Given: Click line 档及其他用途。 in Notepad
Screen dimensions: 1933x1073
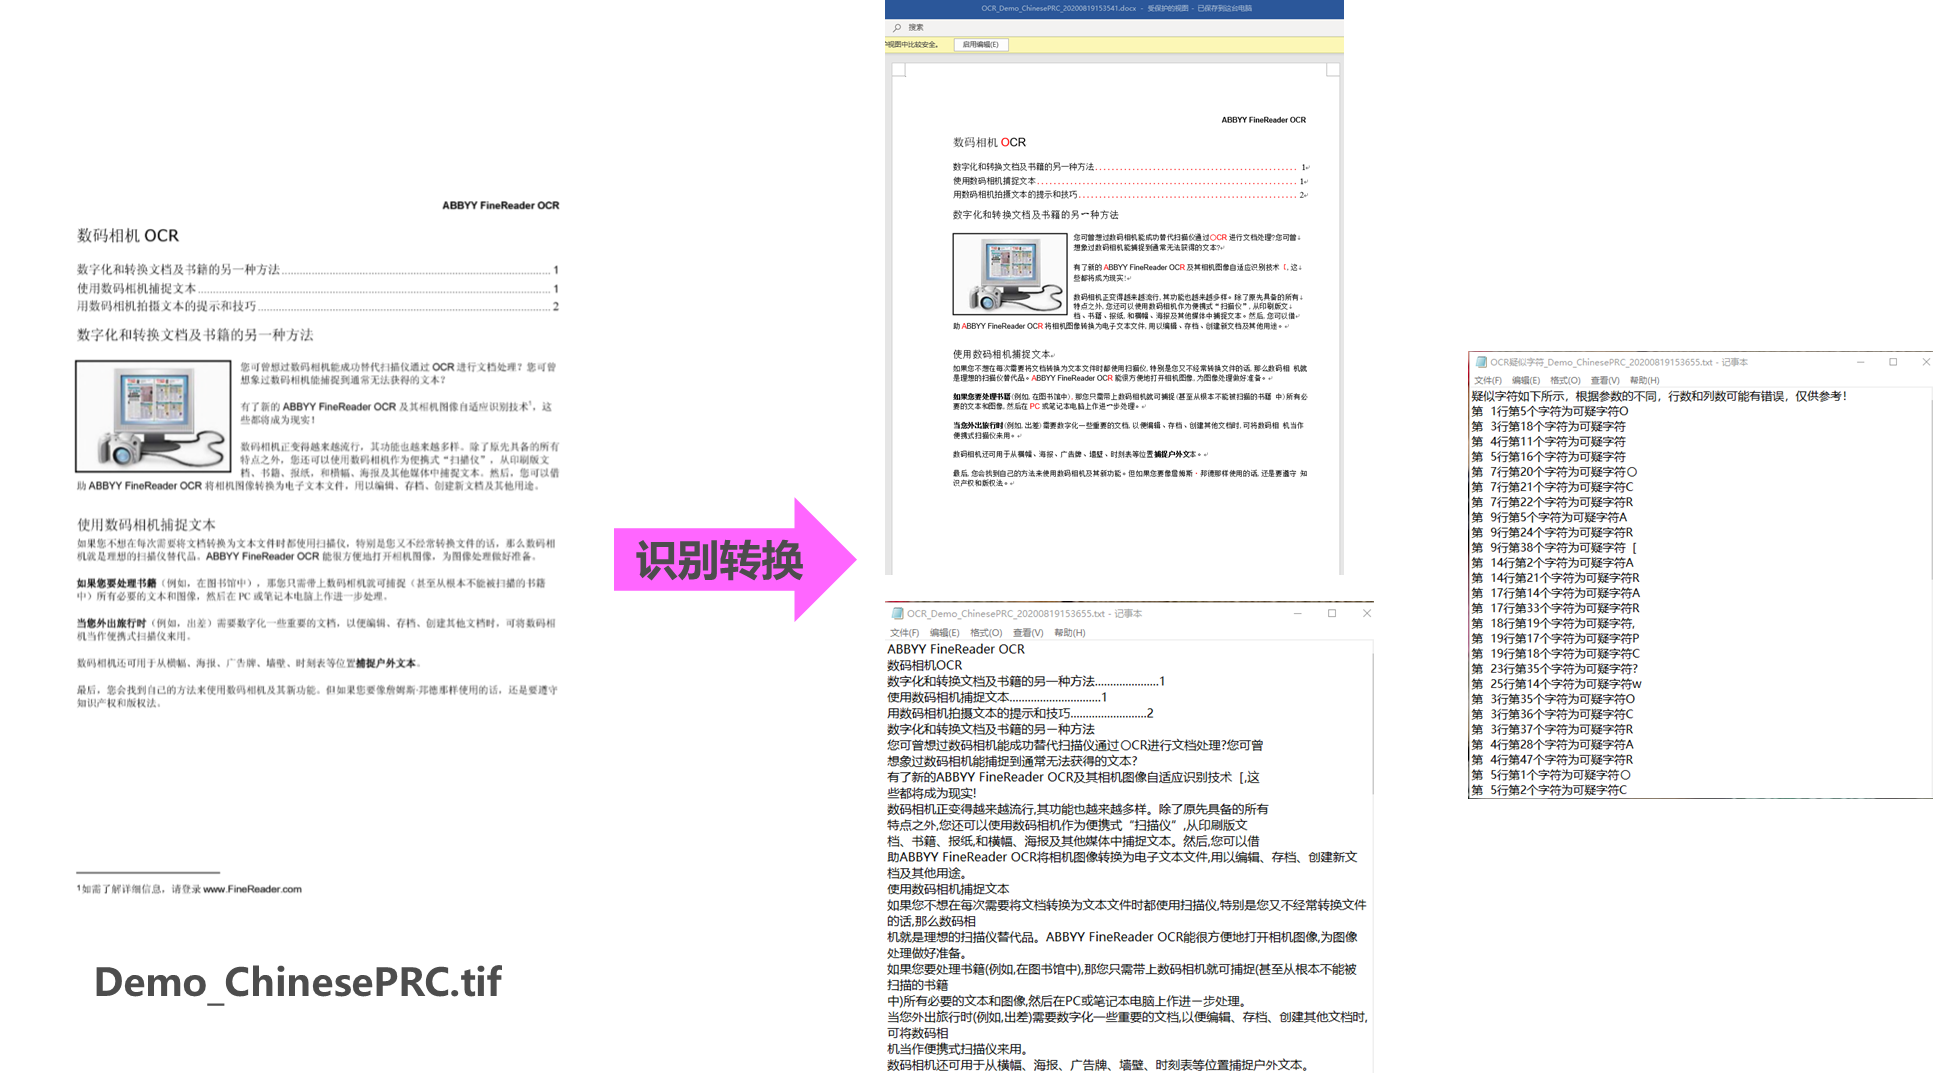Looking at the screenshot, I should pos(926,873).
